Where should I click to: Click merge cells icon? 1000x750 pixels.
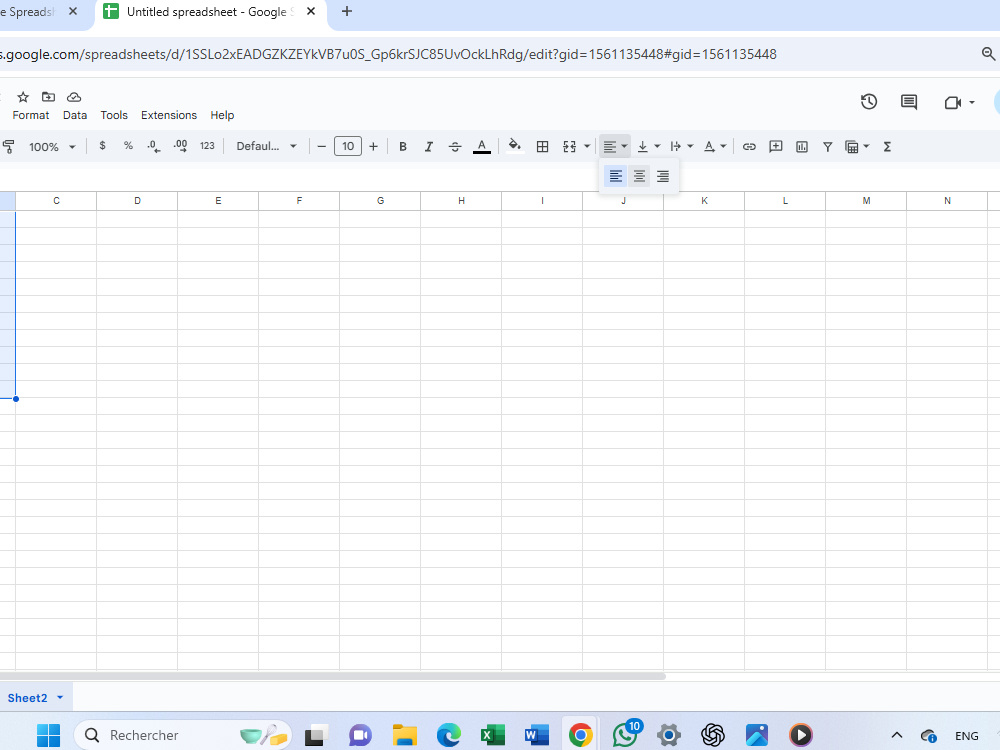[x=570, y=147]
